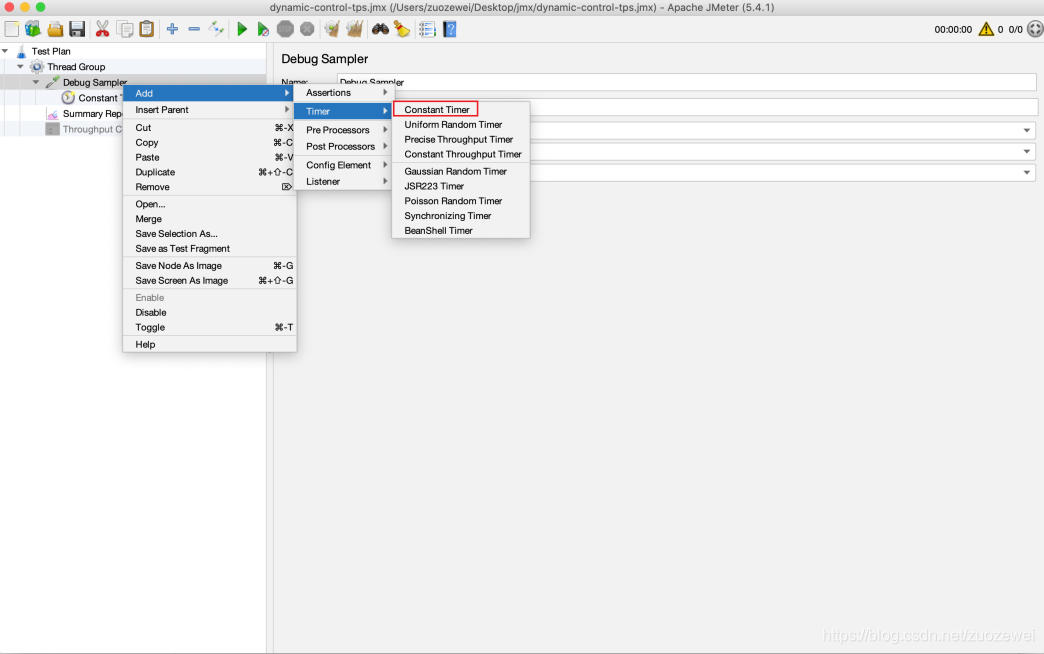This screenshot has height=654, width=1044.
Task: Click the yellow warning log icon
Action: pos(986,29)
